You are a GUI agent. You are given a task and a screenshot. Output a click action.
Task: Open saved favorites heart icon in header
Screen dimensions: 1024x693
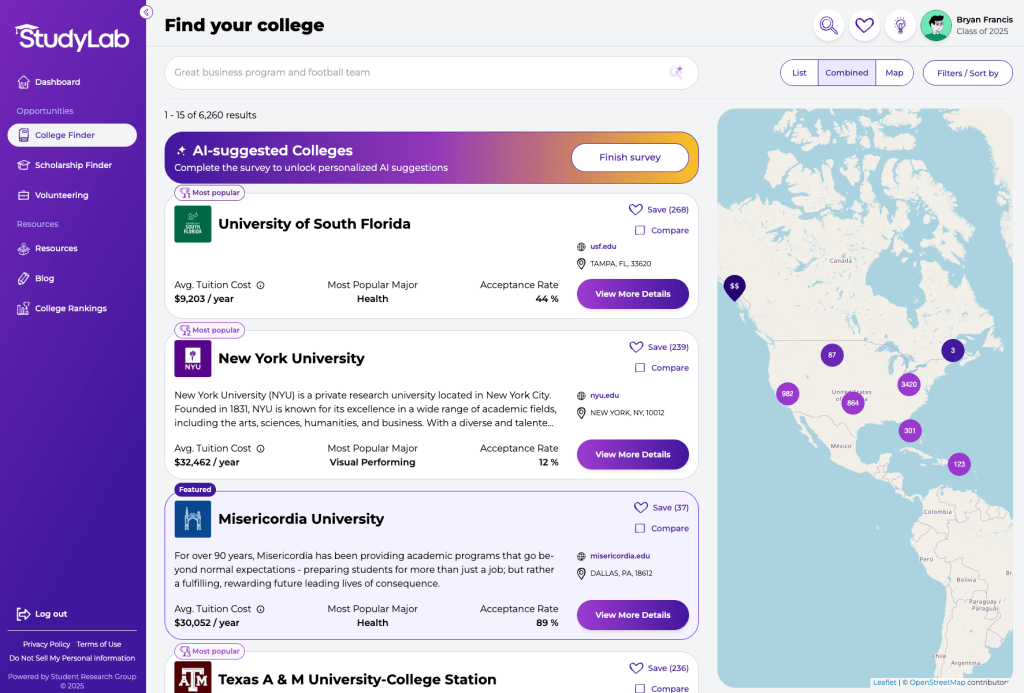click(864, 26)
